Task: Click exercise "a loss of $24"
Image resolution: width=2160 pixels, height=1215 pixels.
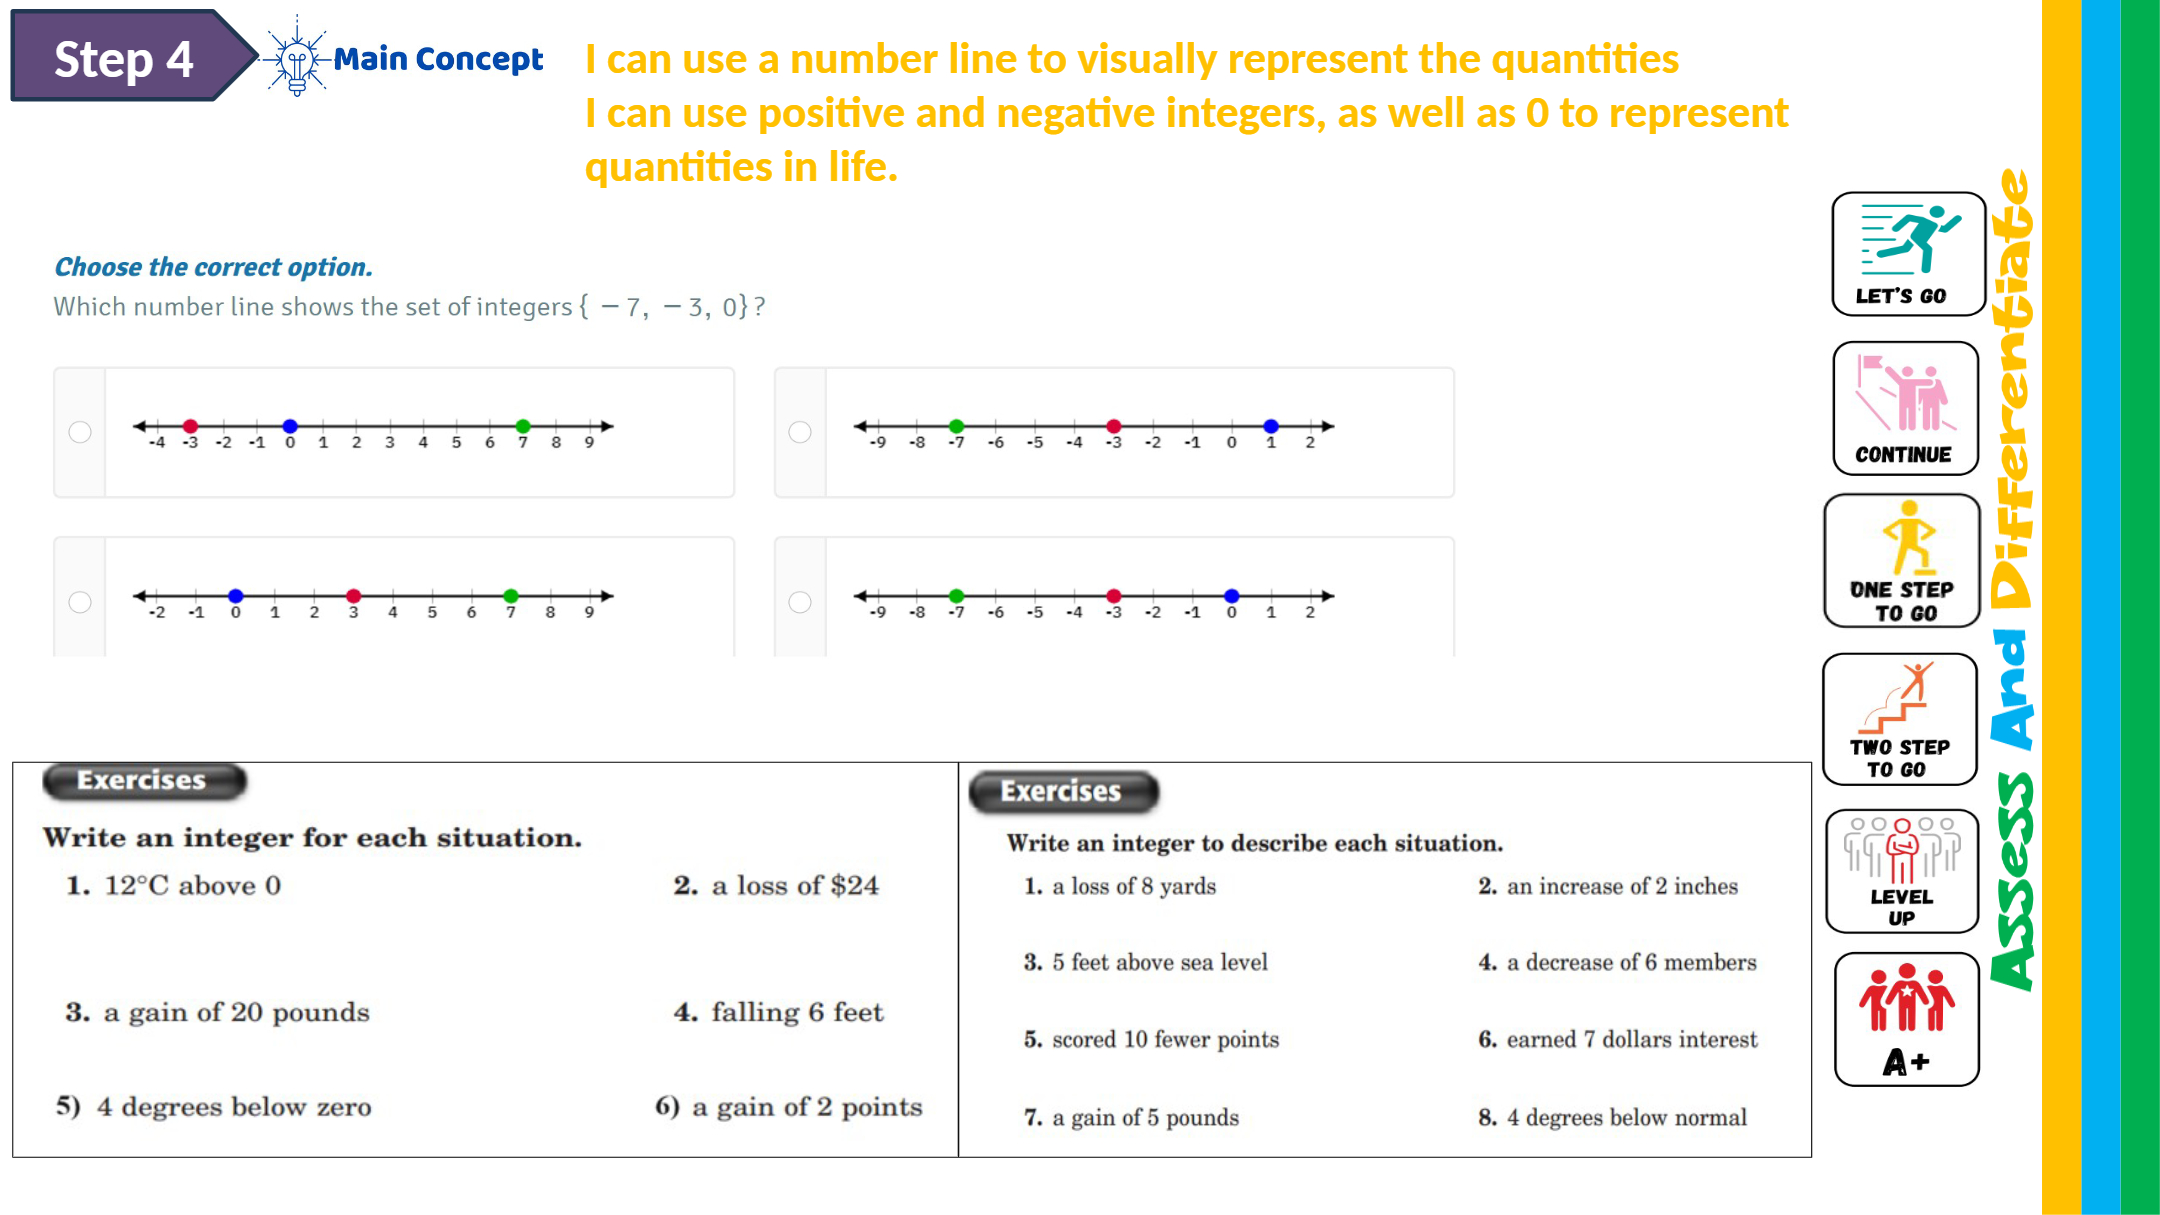Action: (795, 886)
